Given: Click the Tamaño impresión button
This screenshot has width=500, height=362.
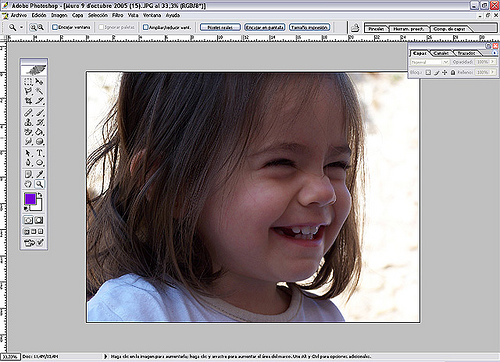Looking at the screenshot, I should click(x=309, y=27).
